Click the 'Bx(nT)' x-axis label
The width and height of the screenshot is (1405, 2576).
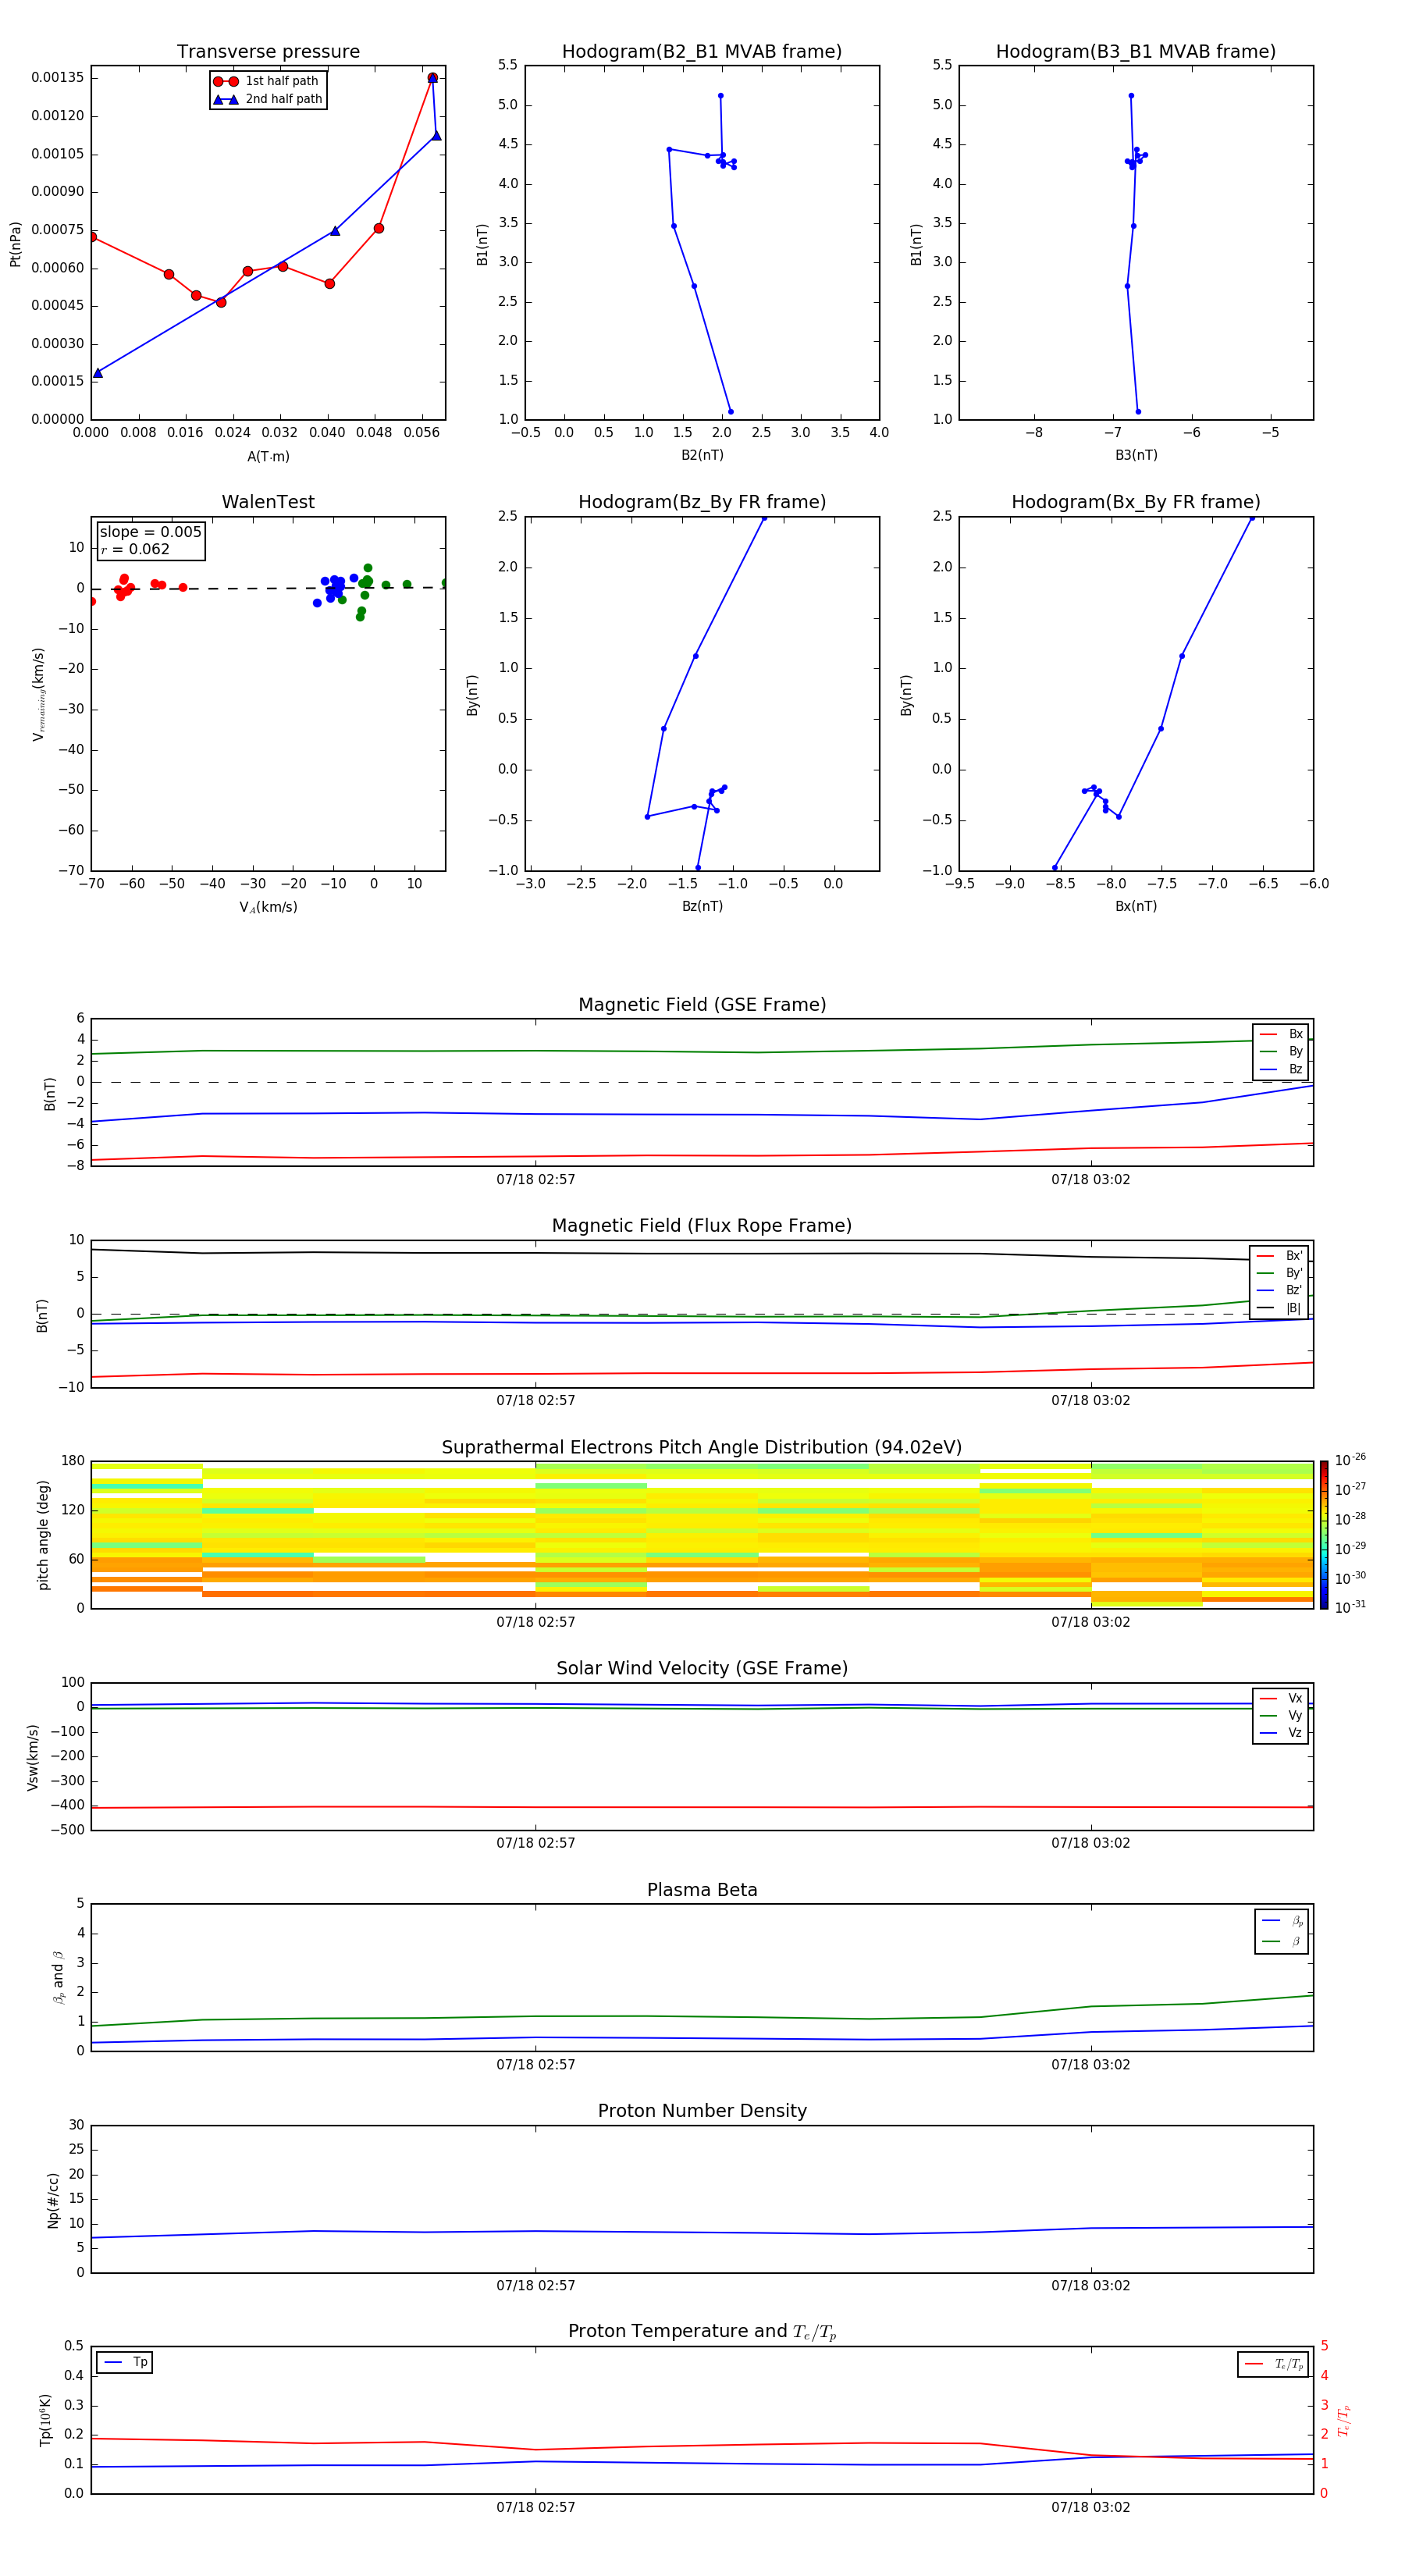tap(1136, 906)
